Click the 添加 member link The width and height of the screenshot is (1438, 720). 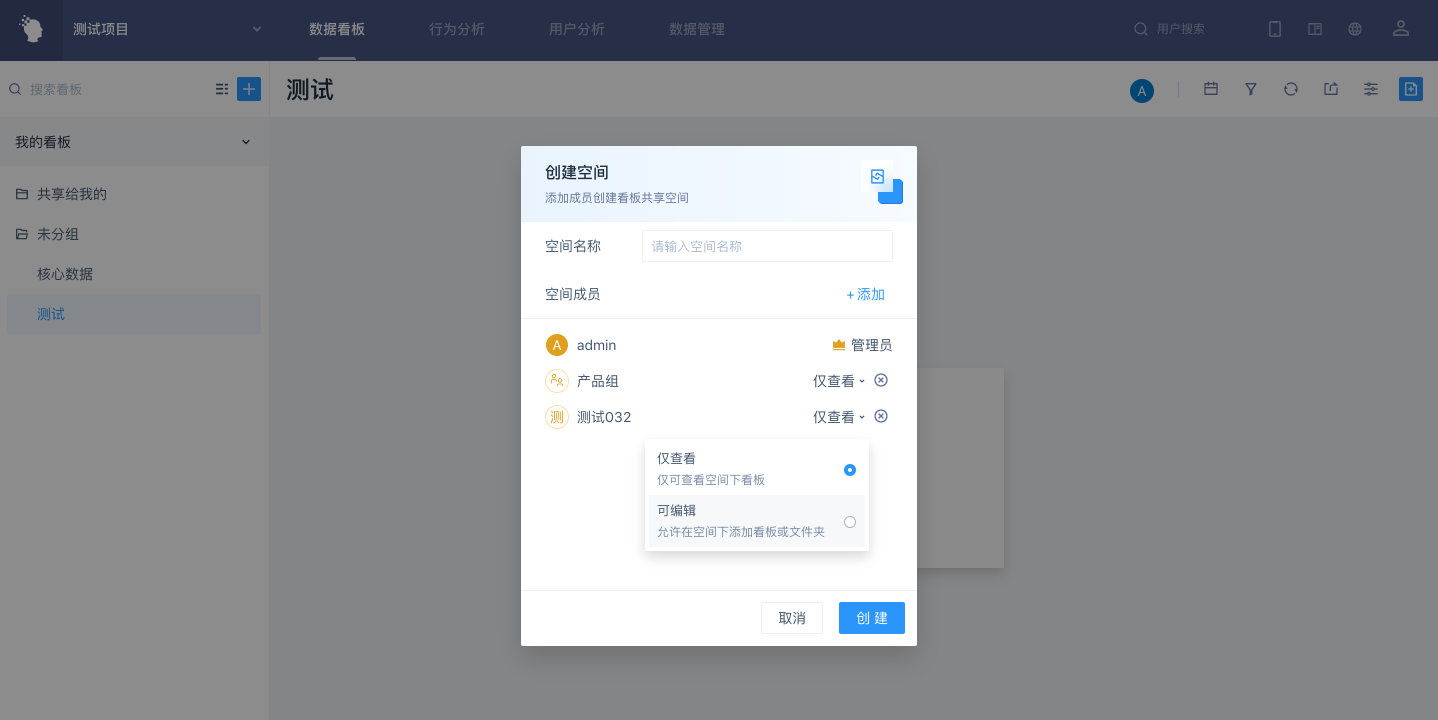[865, 294]
